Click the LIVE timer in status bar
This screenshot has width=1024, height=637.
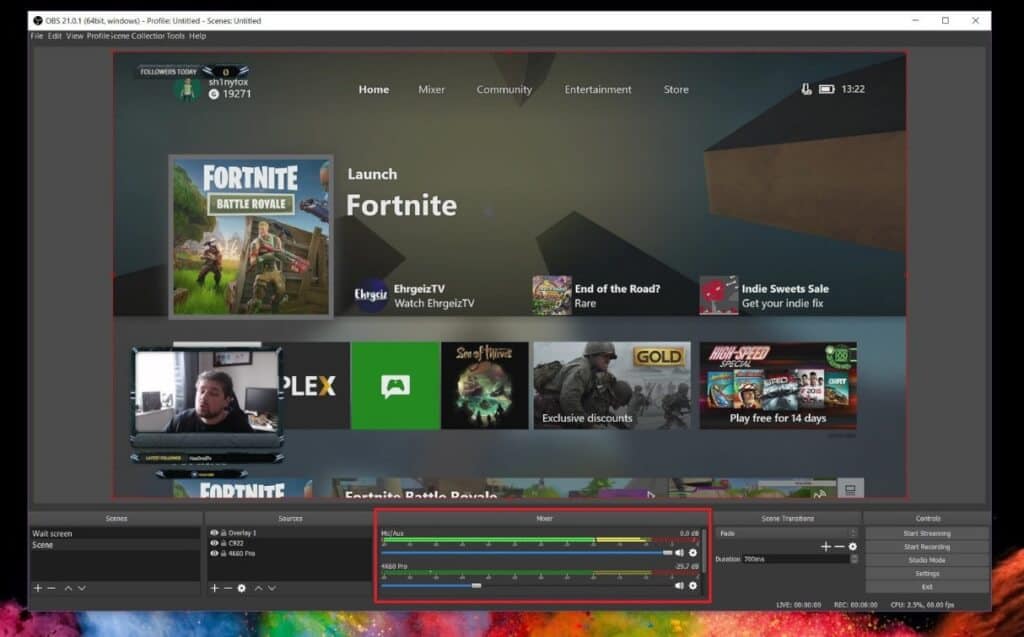click(x=798, y=605)
